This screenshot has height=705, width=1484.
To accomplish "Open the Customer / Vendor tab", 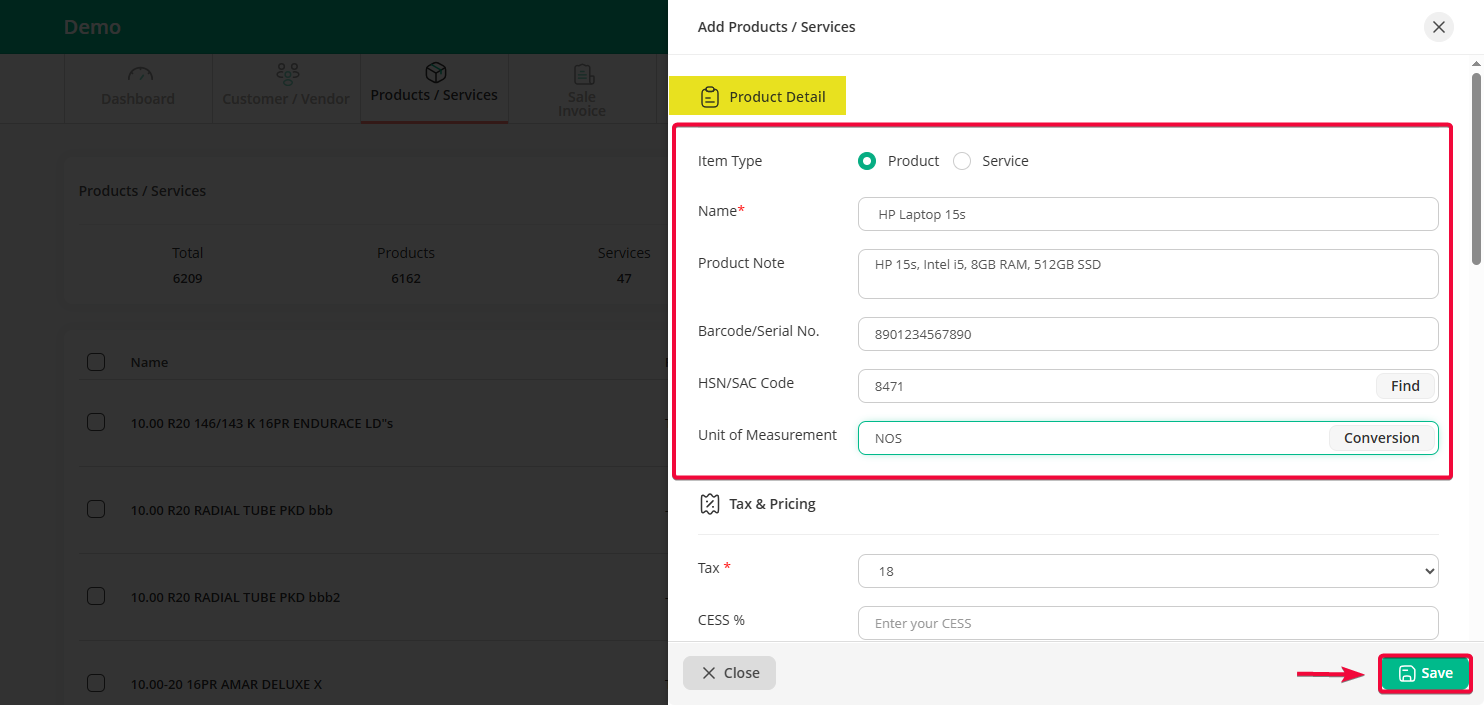I will tap(286, 89).
